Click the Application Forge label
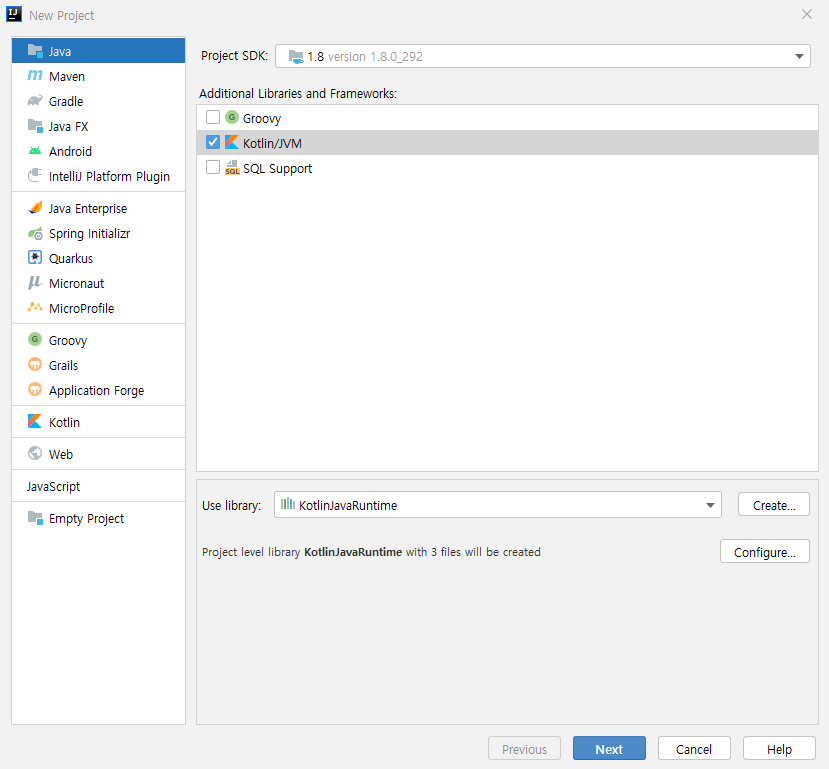The height and width of the screenshot is (769, 829). [96, 391]
